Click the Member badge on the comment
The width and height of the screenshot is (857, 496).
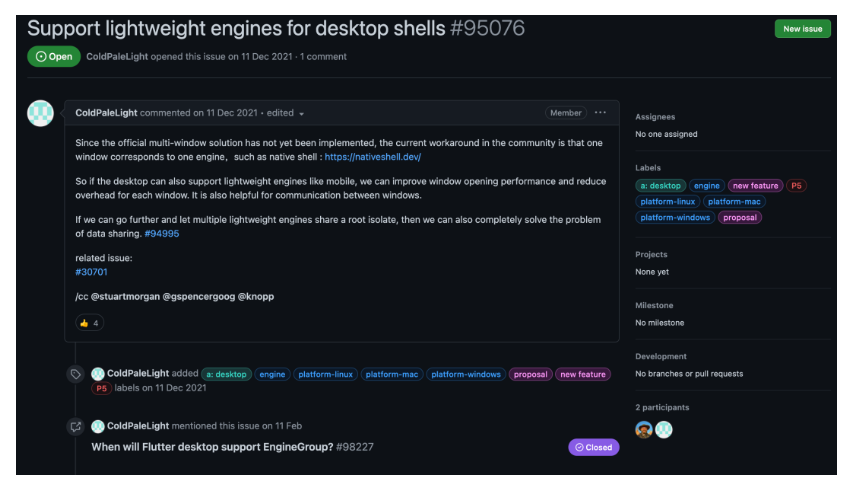pyautogui.click(x=566, y=113)
